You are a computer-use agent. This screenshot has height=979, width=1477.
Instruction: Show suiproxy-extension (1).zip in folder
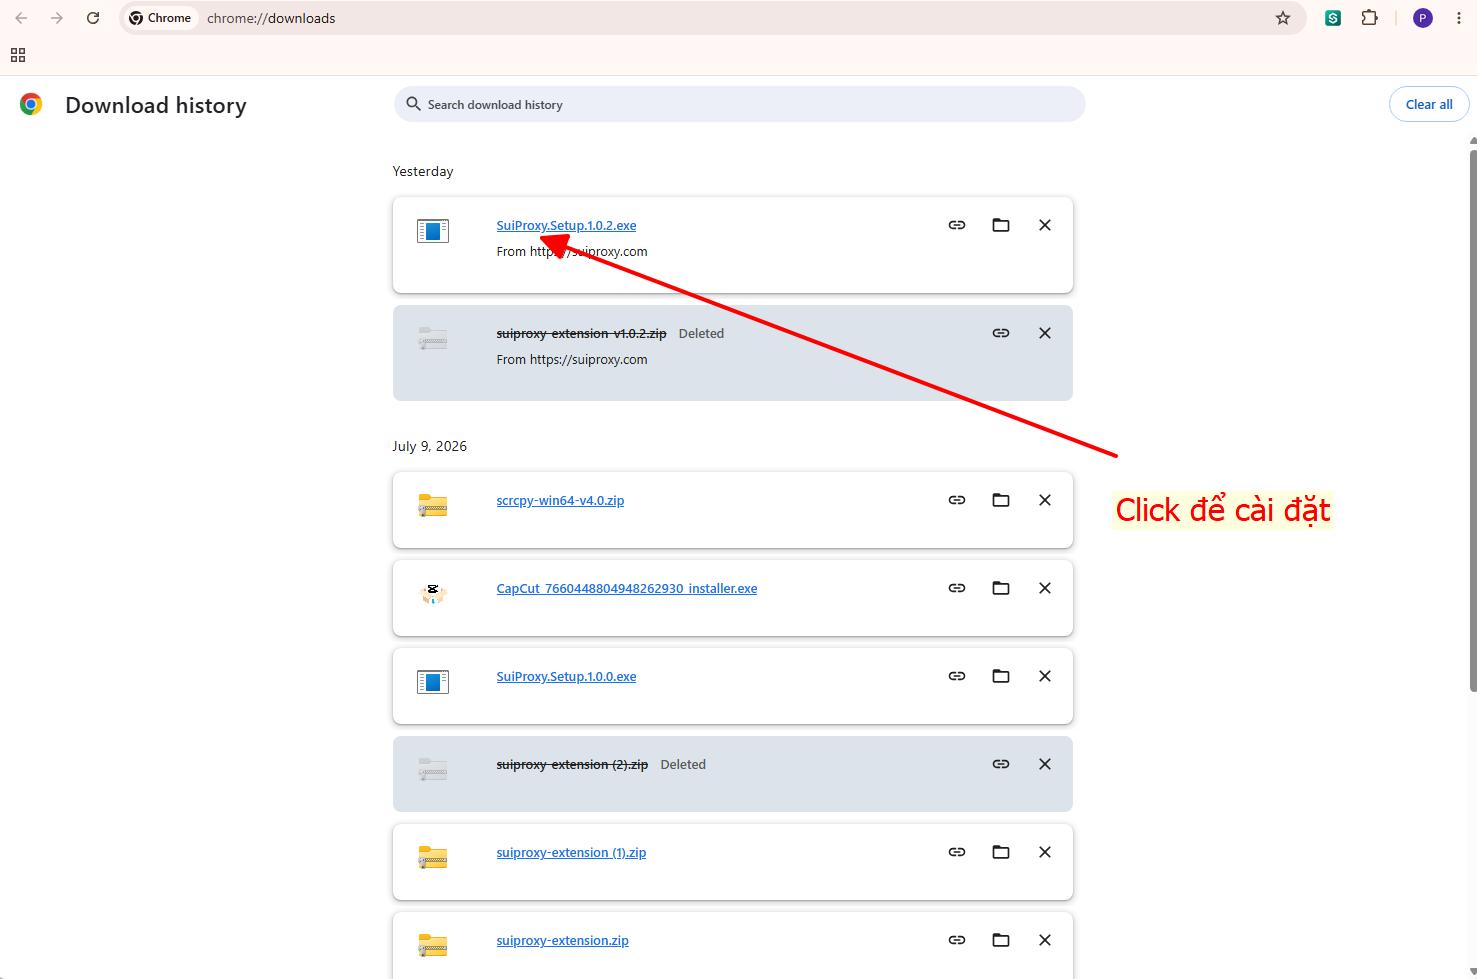1001,852
